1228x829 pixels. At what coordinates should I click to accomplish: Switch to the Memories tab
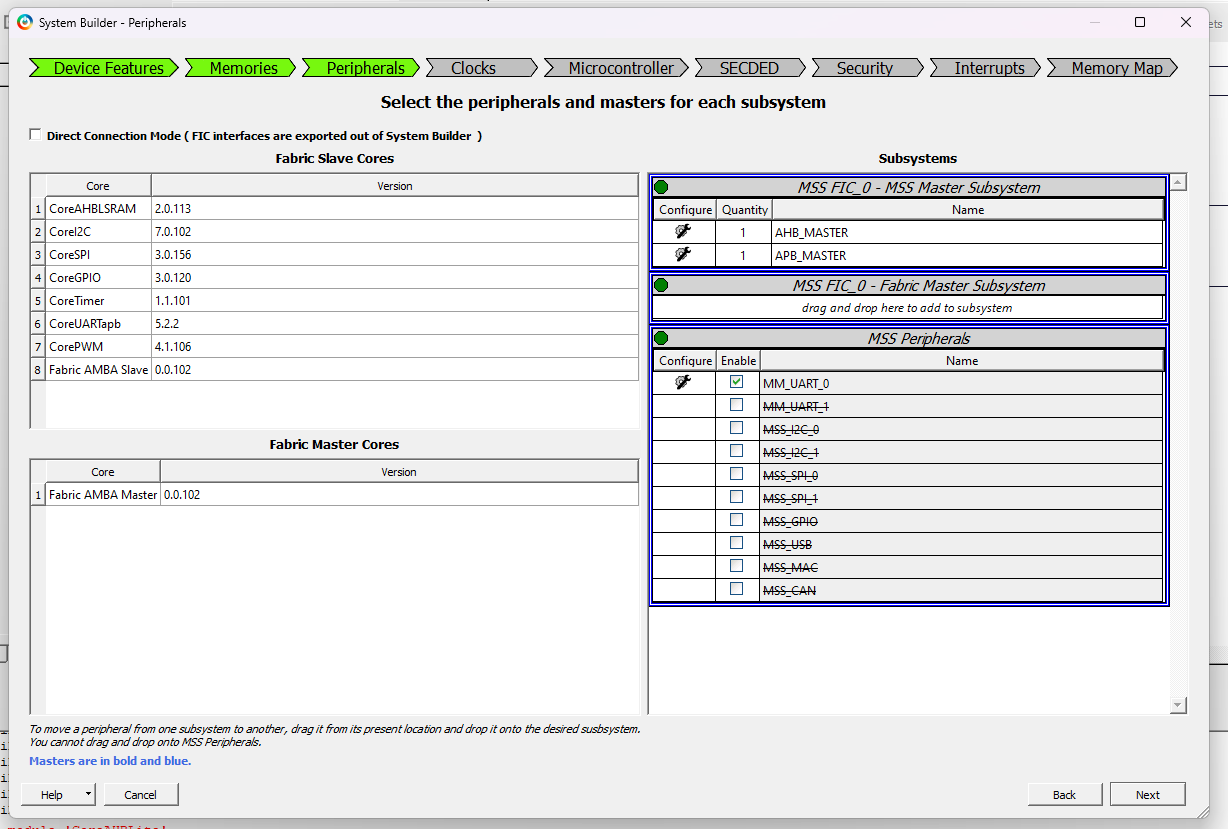240,67
